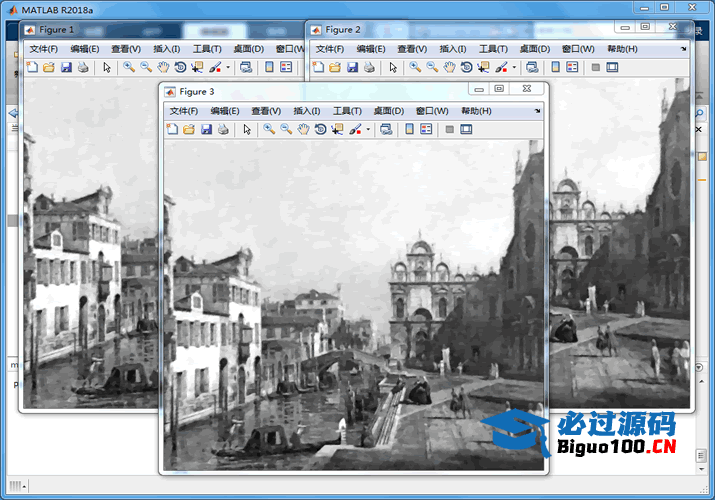Click MATLAB status bar busy indicator
The height and width of the screenshot is (500, 715).
coord(18,486)
